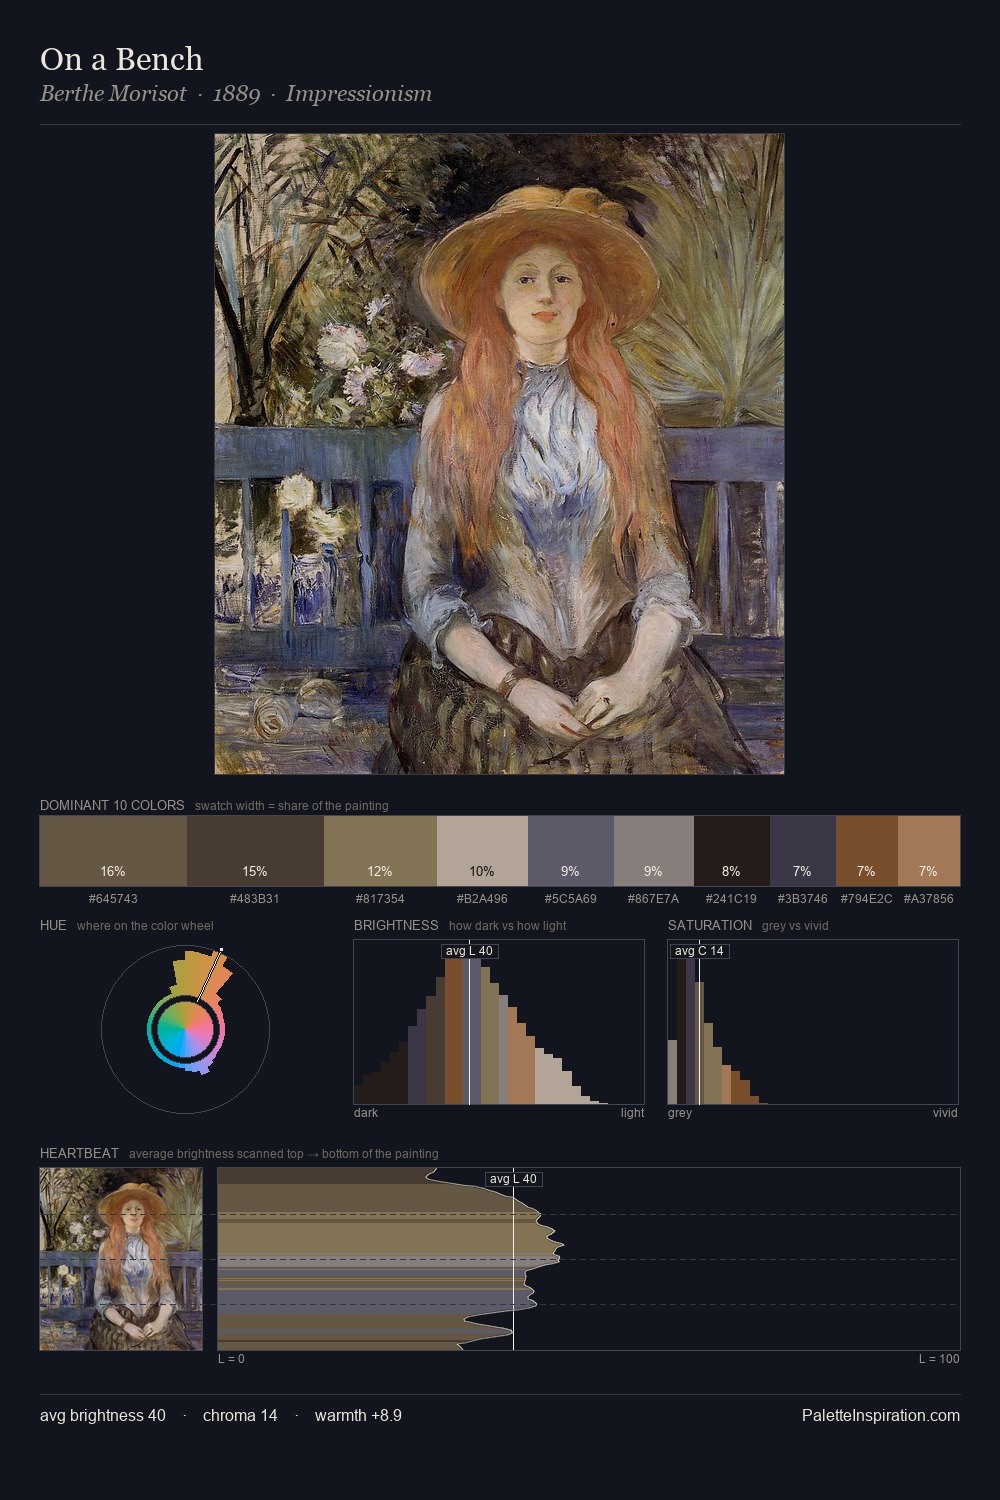
Task: Click the 'light' brightness axis label
Action: pos(632,1113)
